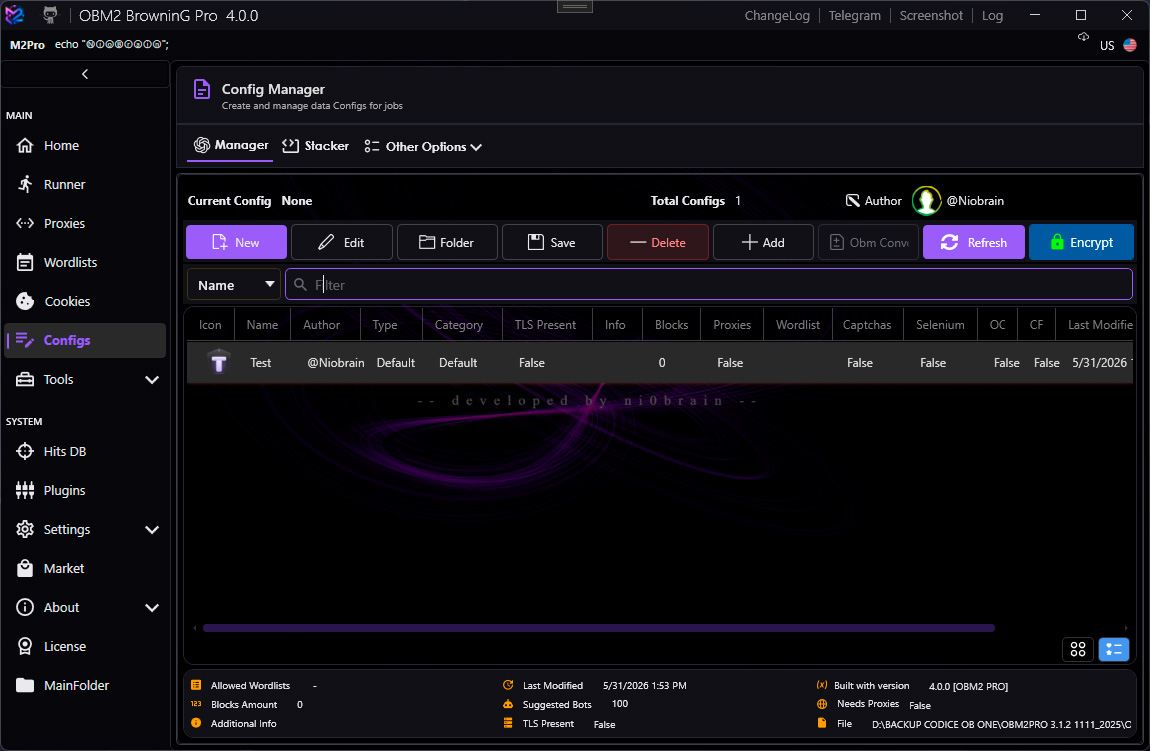Click the Encrypt button

(1081, 242)
